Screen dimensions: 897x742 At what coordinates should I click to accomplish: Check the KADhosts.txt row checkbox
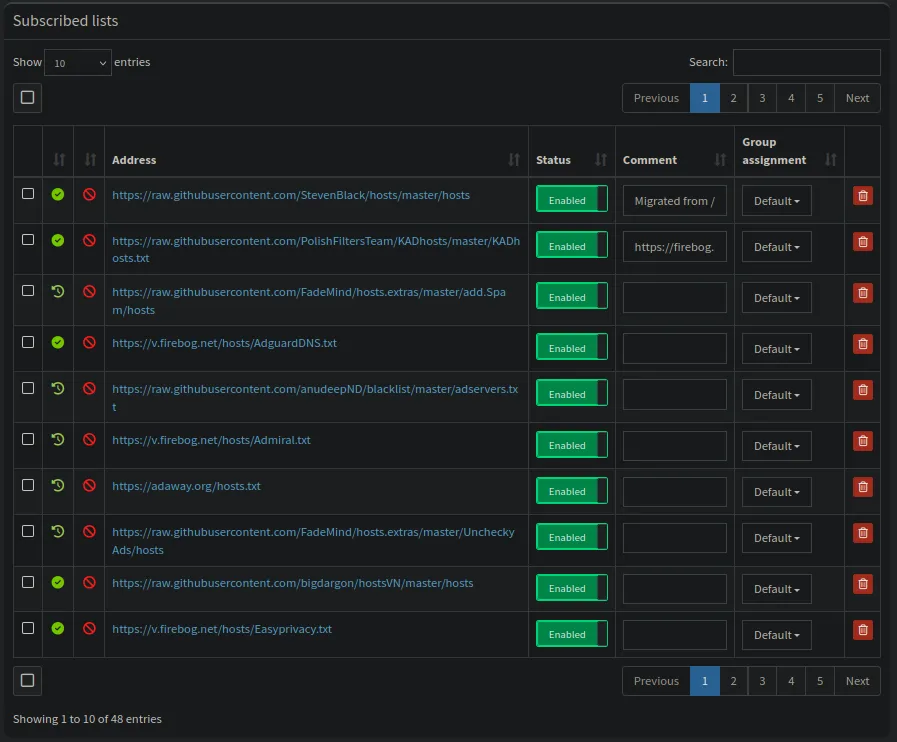point(27,240)
